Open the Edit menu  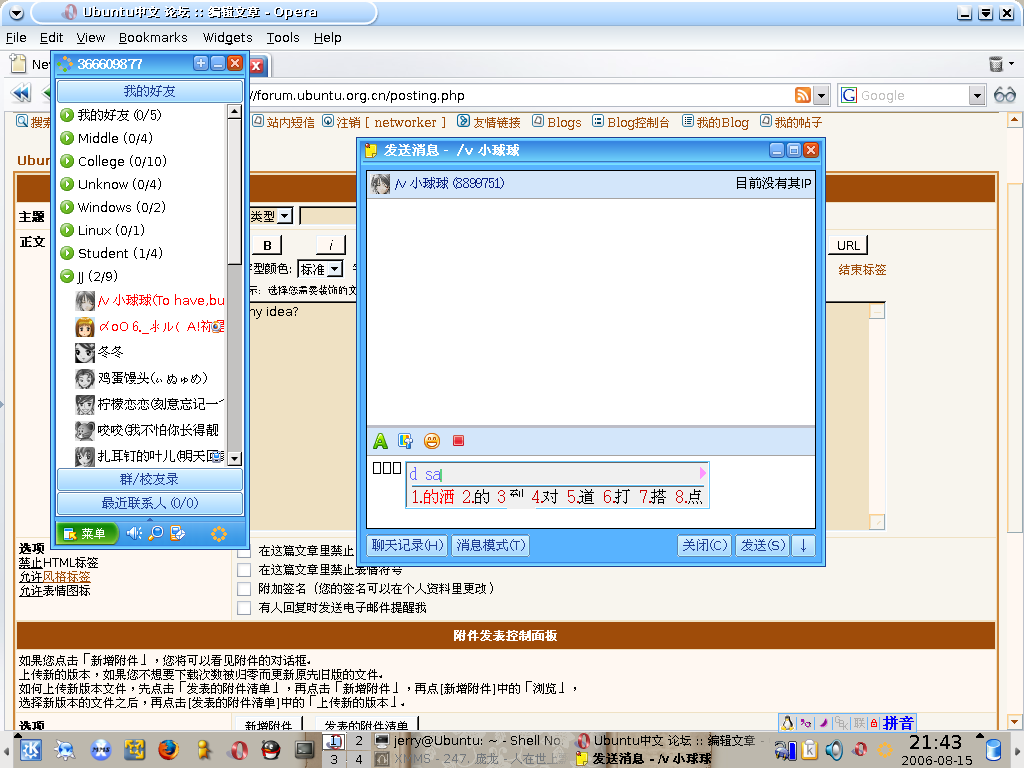click(x=52, y=38)
